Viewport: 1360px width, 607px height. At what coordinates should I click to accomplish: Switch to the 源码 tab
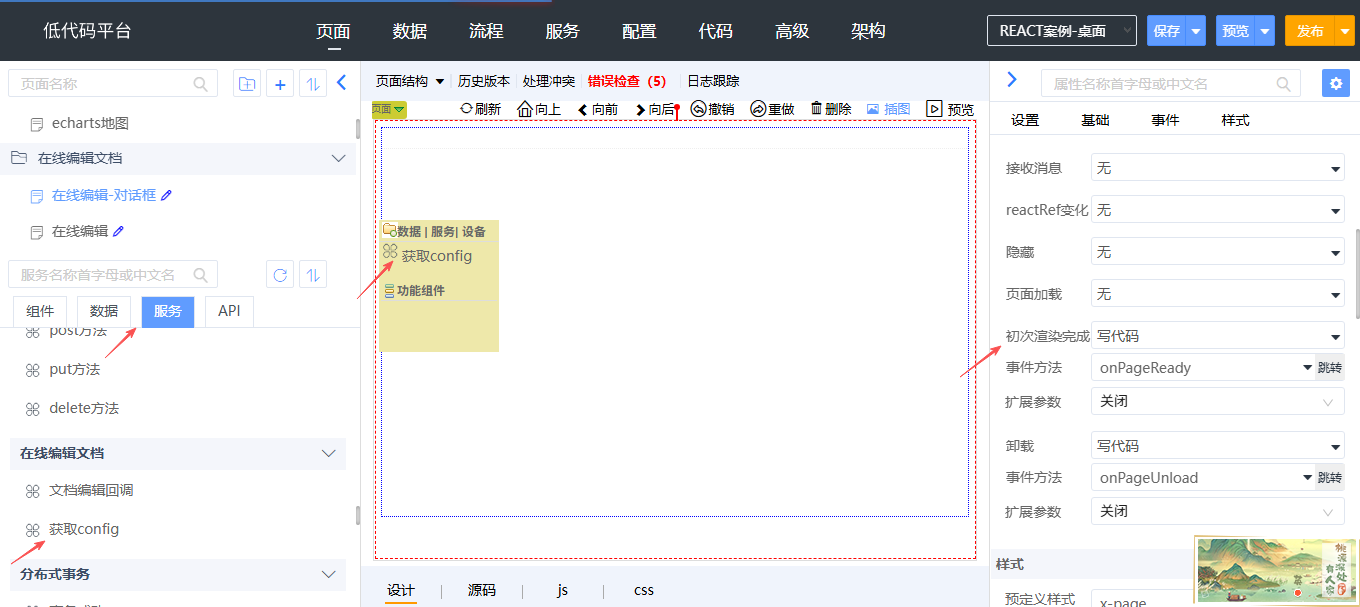pyautogui.click(x=481, y=590)
